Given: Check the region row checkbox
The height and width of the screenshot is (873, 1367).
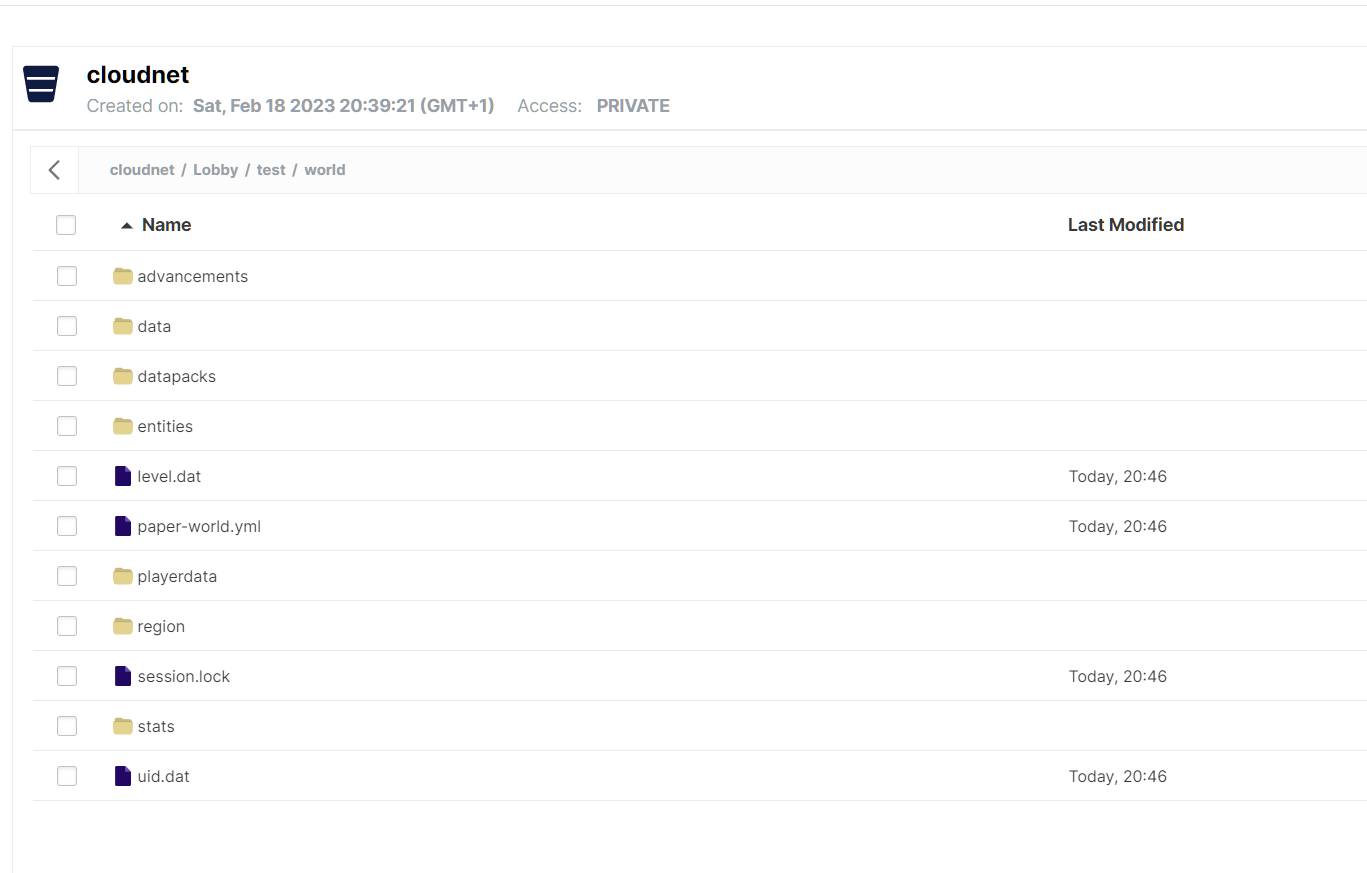Looking at the screenshot, I should coord(67,626).
